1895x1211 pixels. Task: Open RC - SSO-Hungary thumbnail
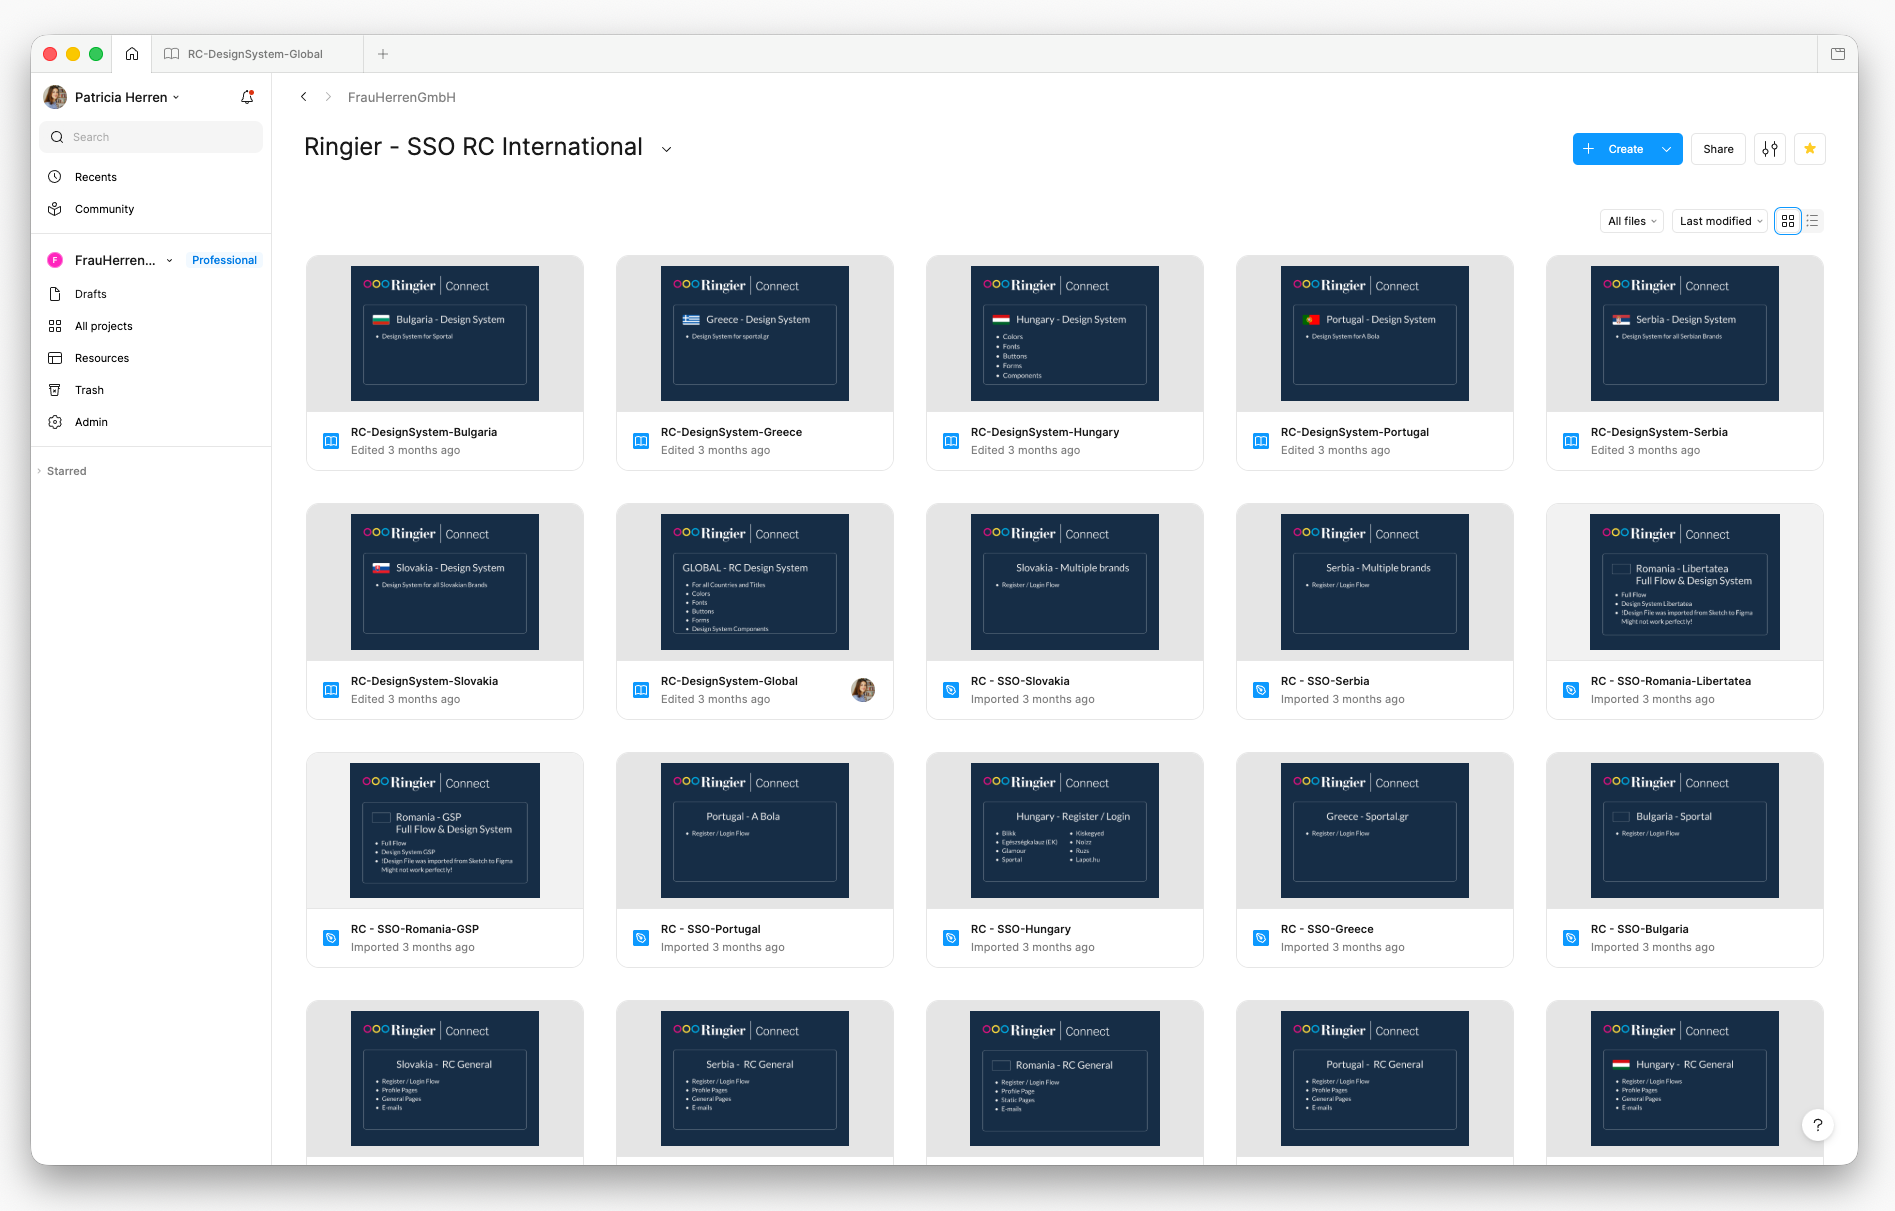pyautogui.click(x=1065, y=830)
